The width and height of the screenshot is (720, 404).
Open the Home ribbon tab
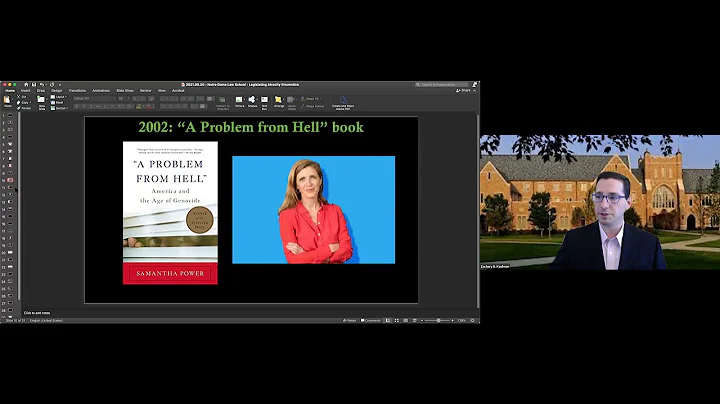[10, 90]
